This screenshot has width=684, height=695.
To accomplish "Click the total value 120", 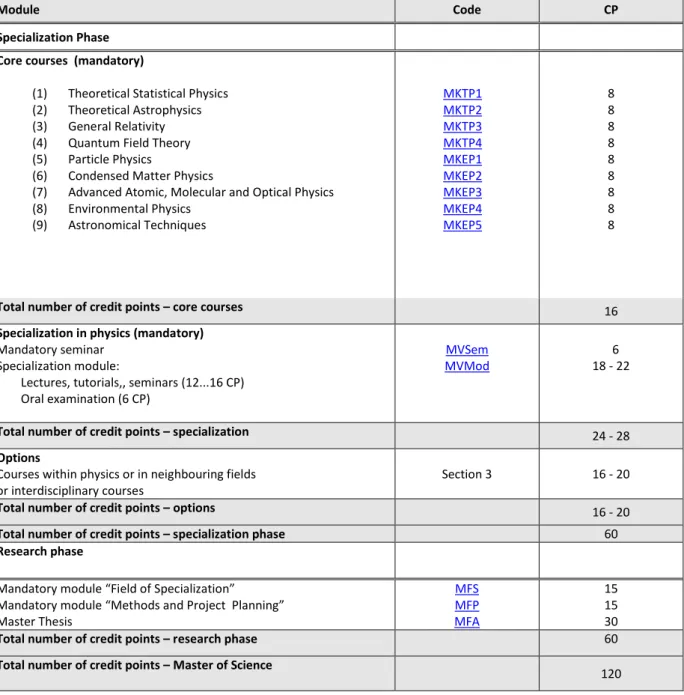I will coord(611,674).
